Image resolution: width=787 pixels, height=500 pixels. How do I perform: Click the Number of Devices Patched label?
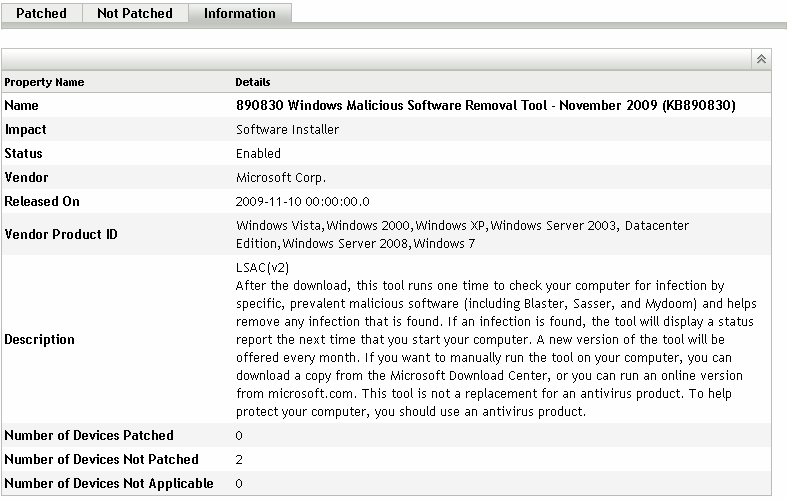point(89,435)
